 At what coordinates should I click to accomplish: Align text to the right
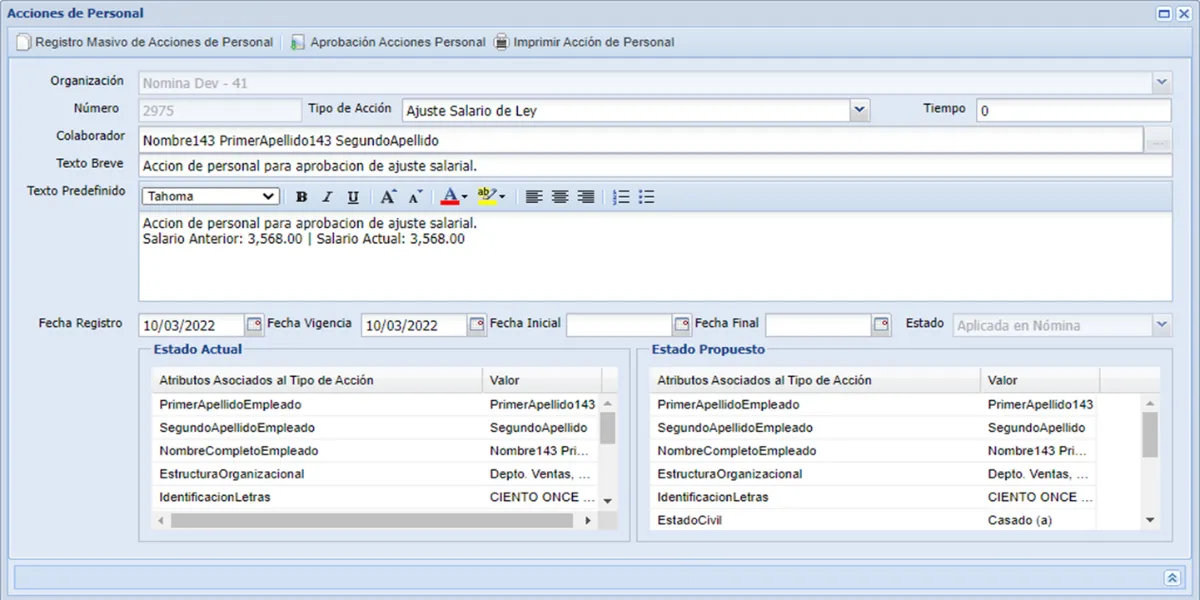[586, 197]
